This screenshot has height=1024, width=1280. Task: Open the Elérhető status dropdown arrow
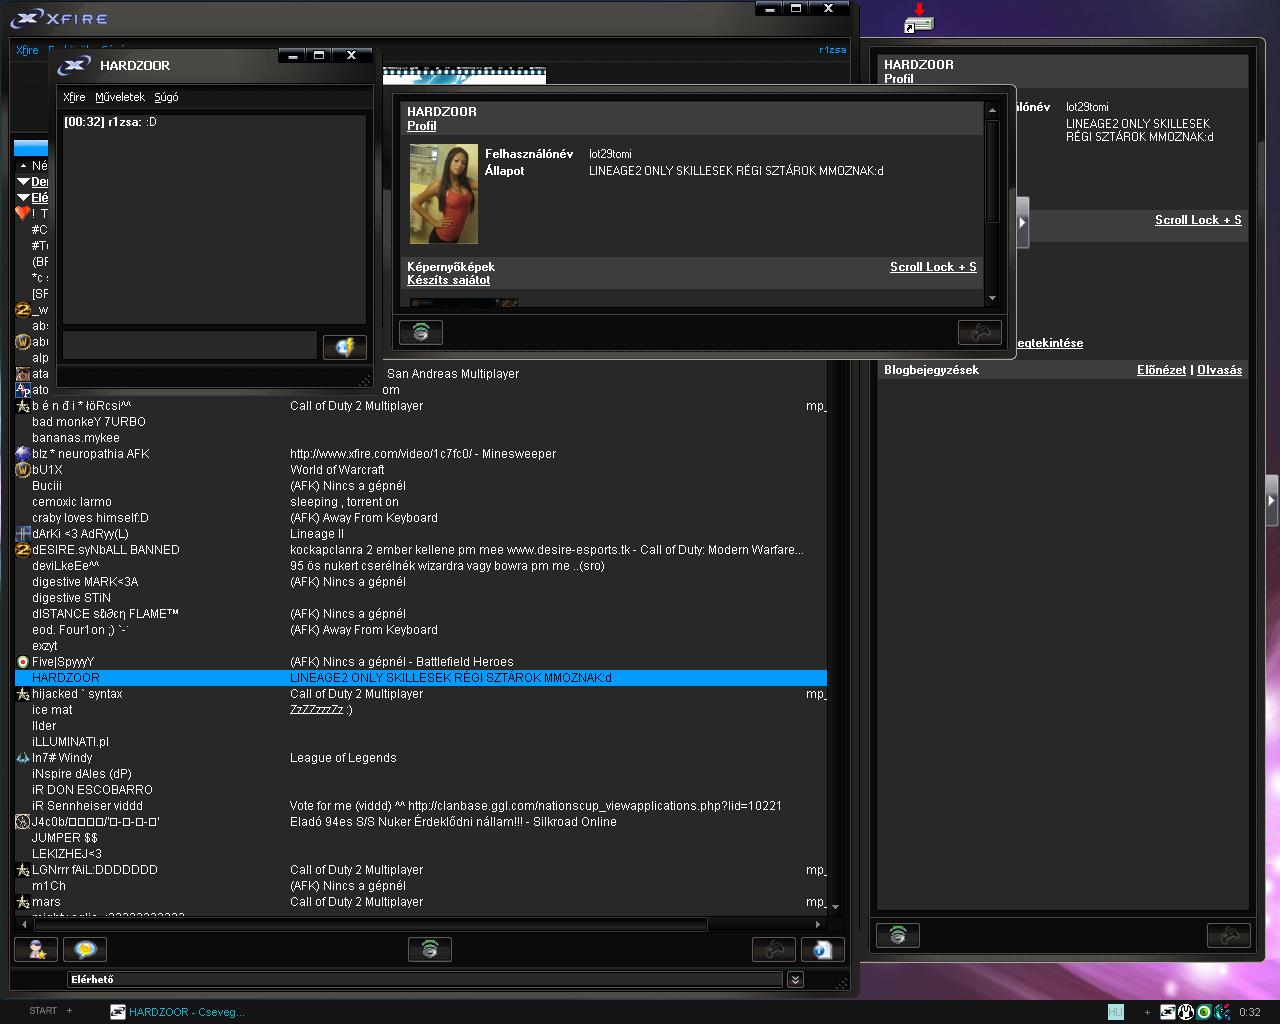pyautogui.click(x=795, y=980)
